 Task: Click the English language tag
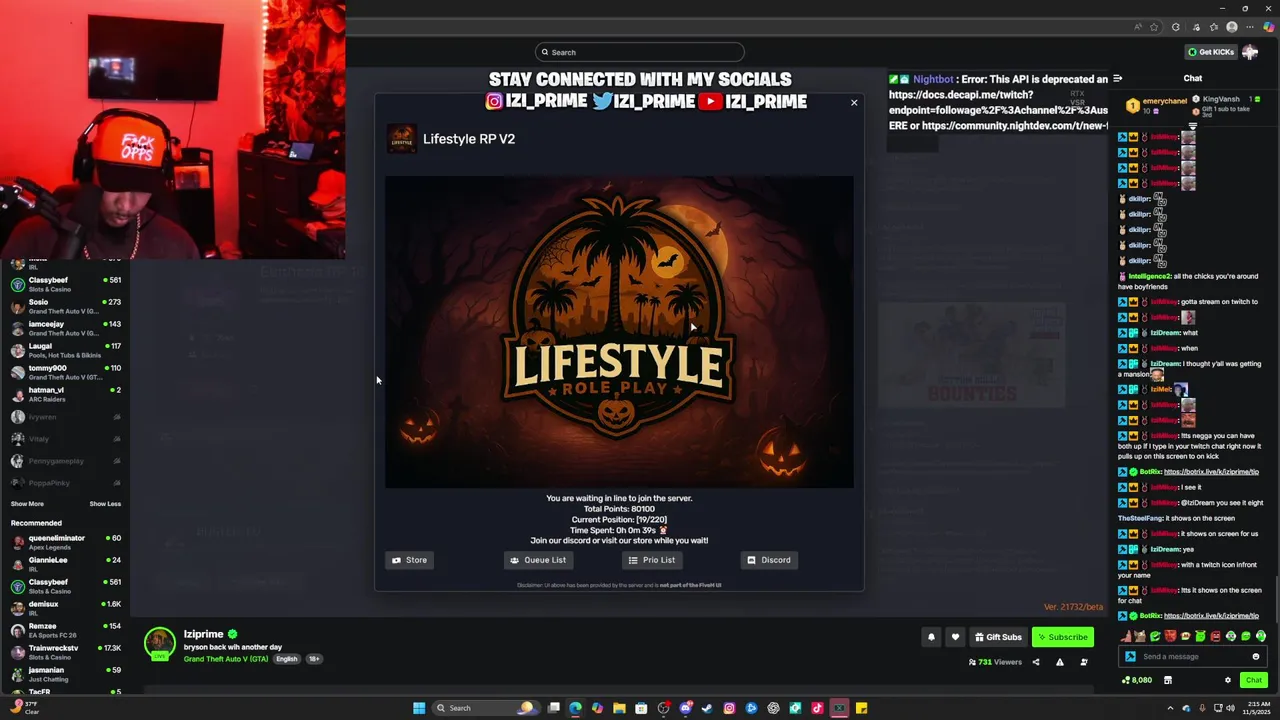point(287,659)
